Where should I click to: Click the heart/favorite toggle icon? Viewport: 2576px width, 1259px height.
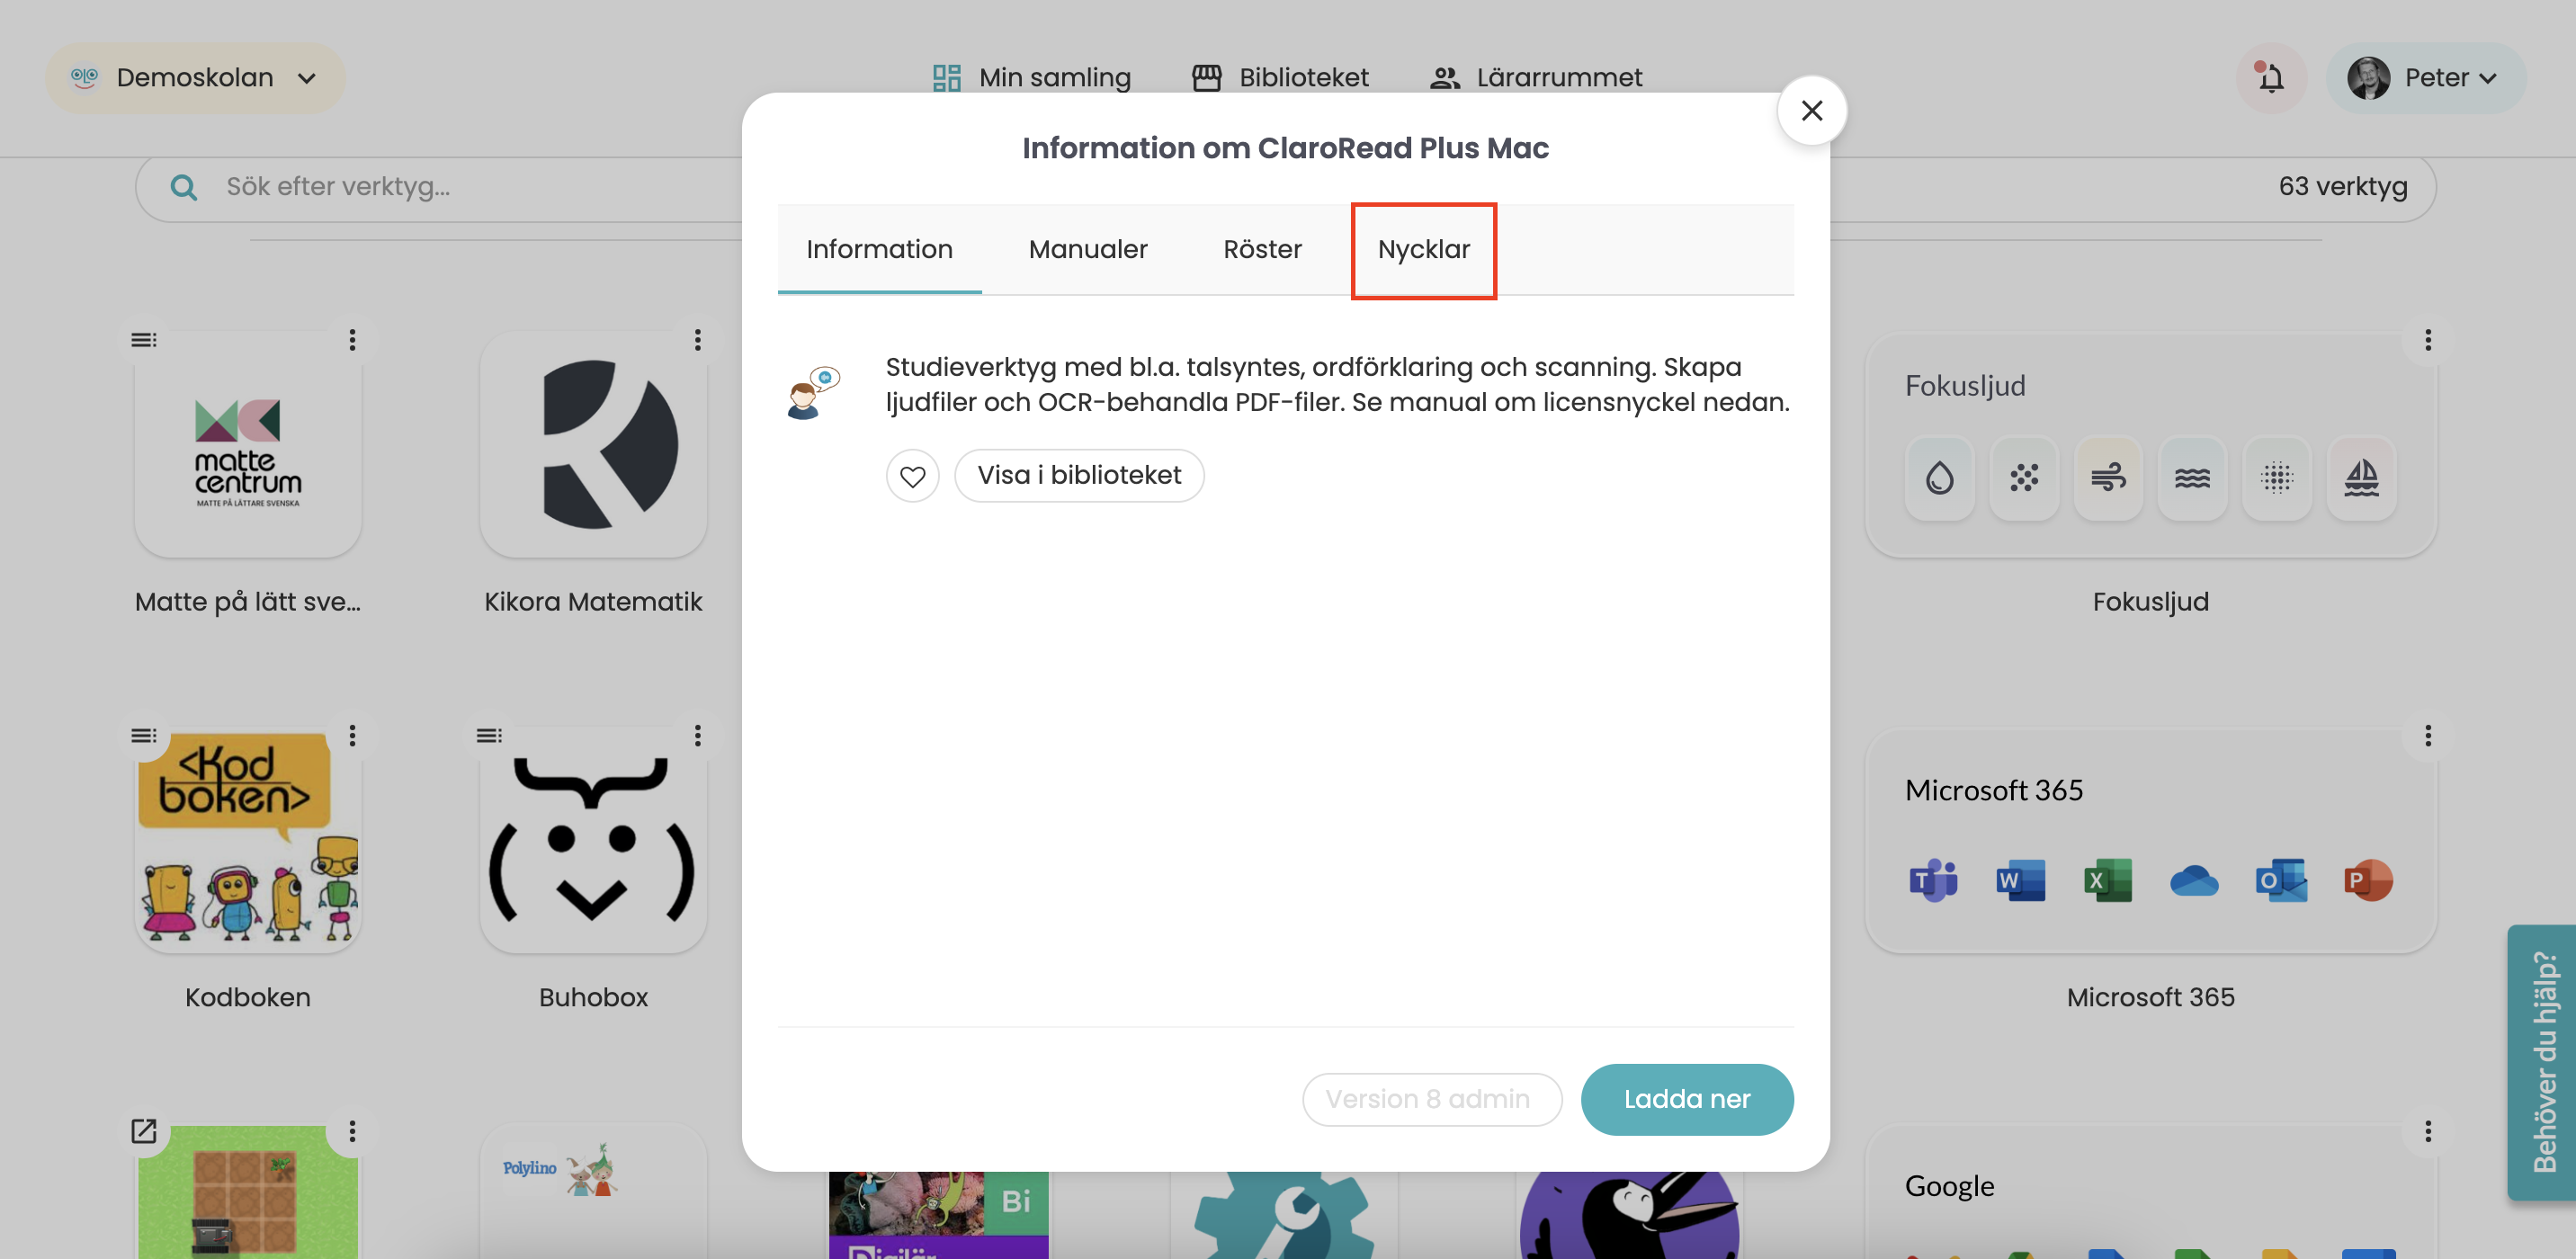(912, 475)
